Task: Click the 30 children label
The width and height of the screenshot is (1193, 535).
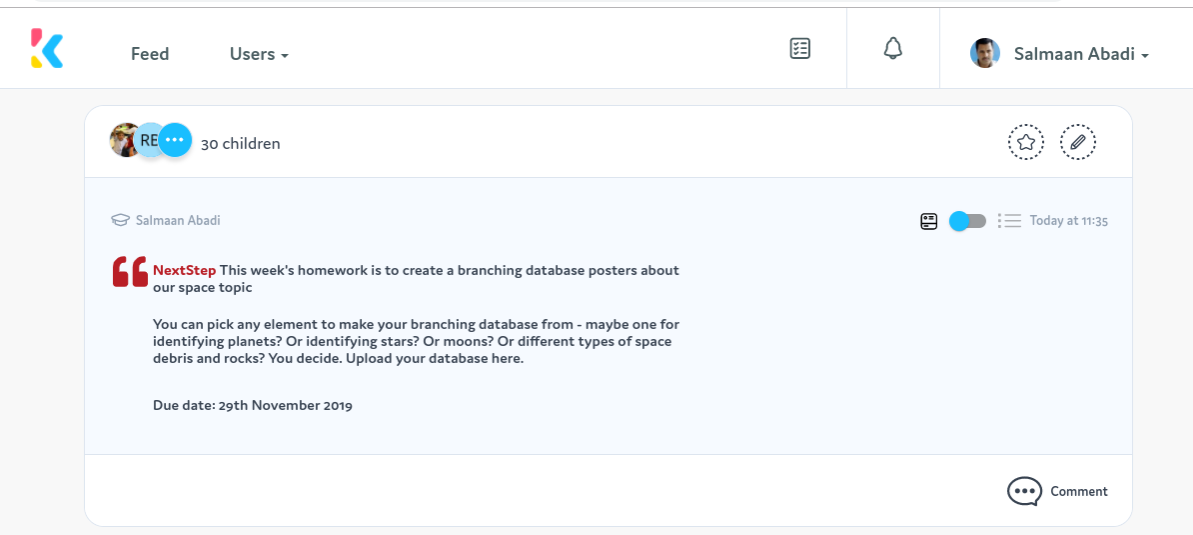Action: (x=240, y=143)
